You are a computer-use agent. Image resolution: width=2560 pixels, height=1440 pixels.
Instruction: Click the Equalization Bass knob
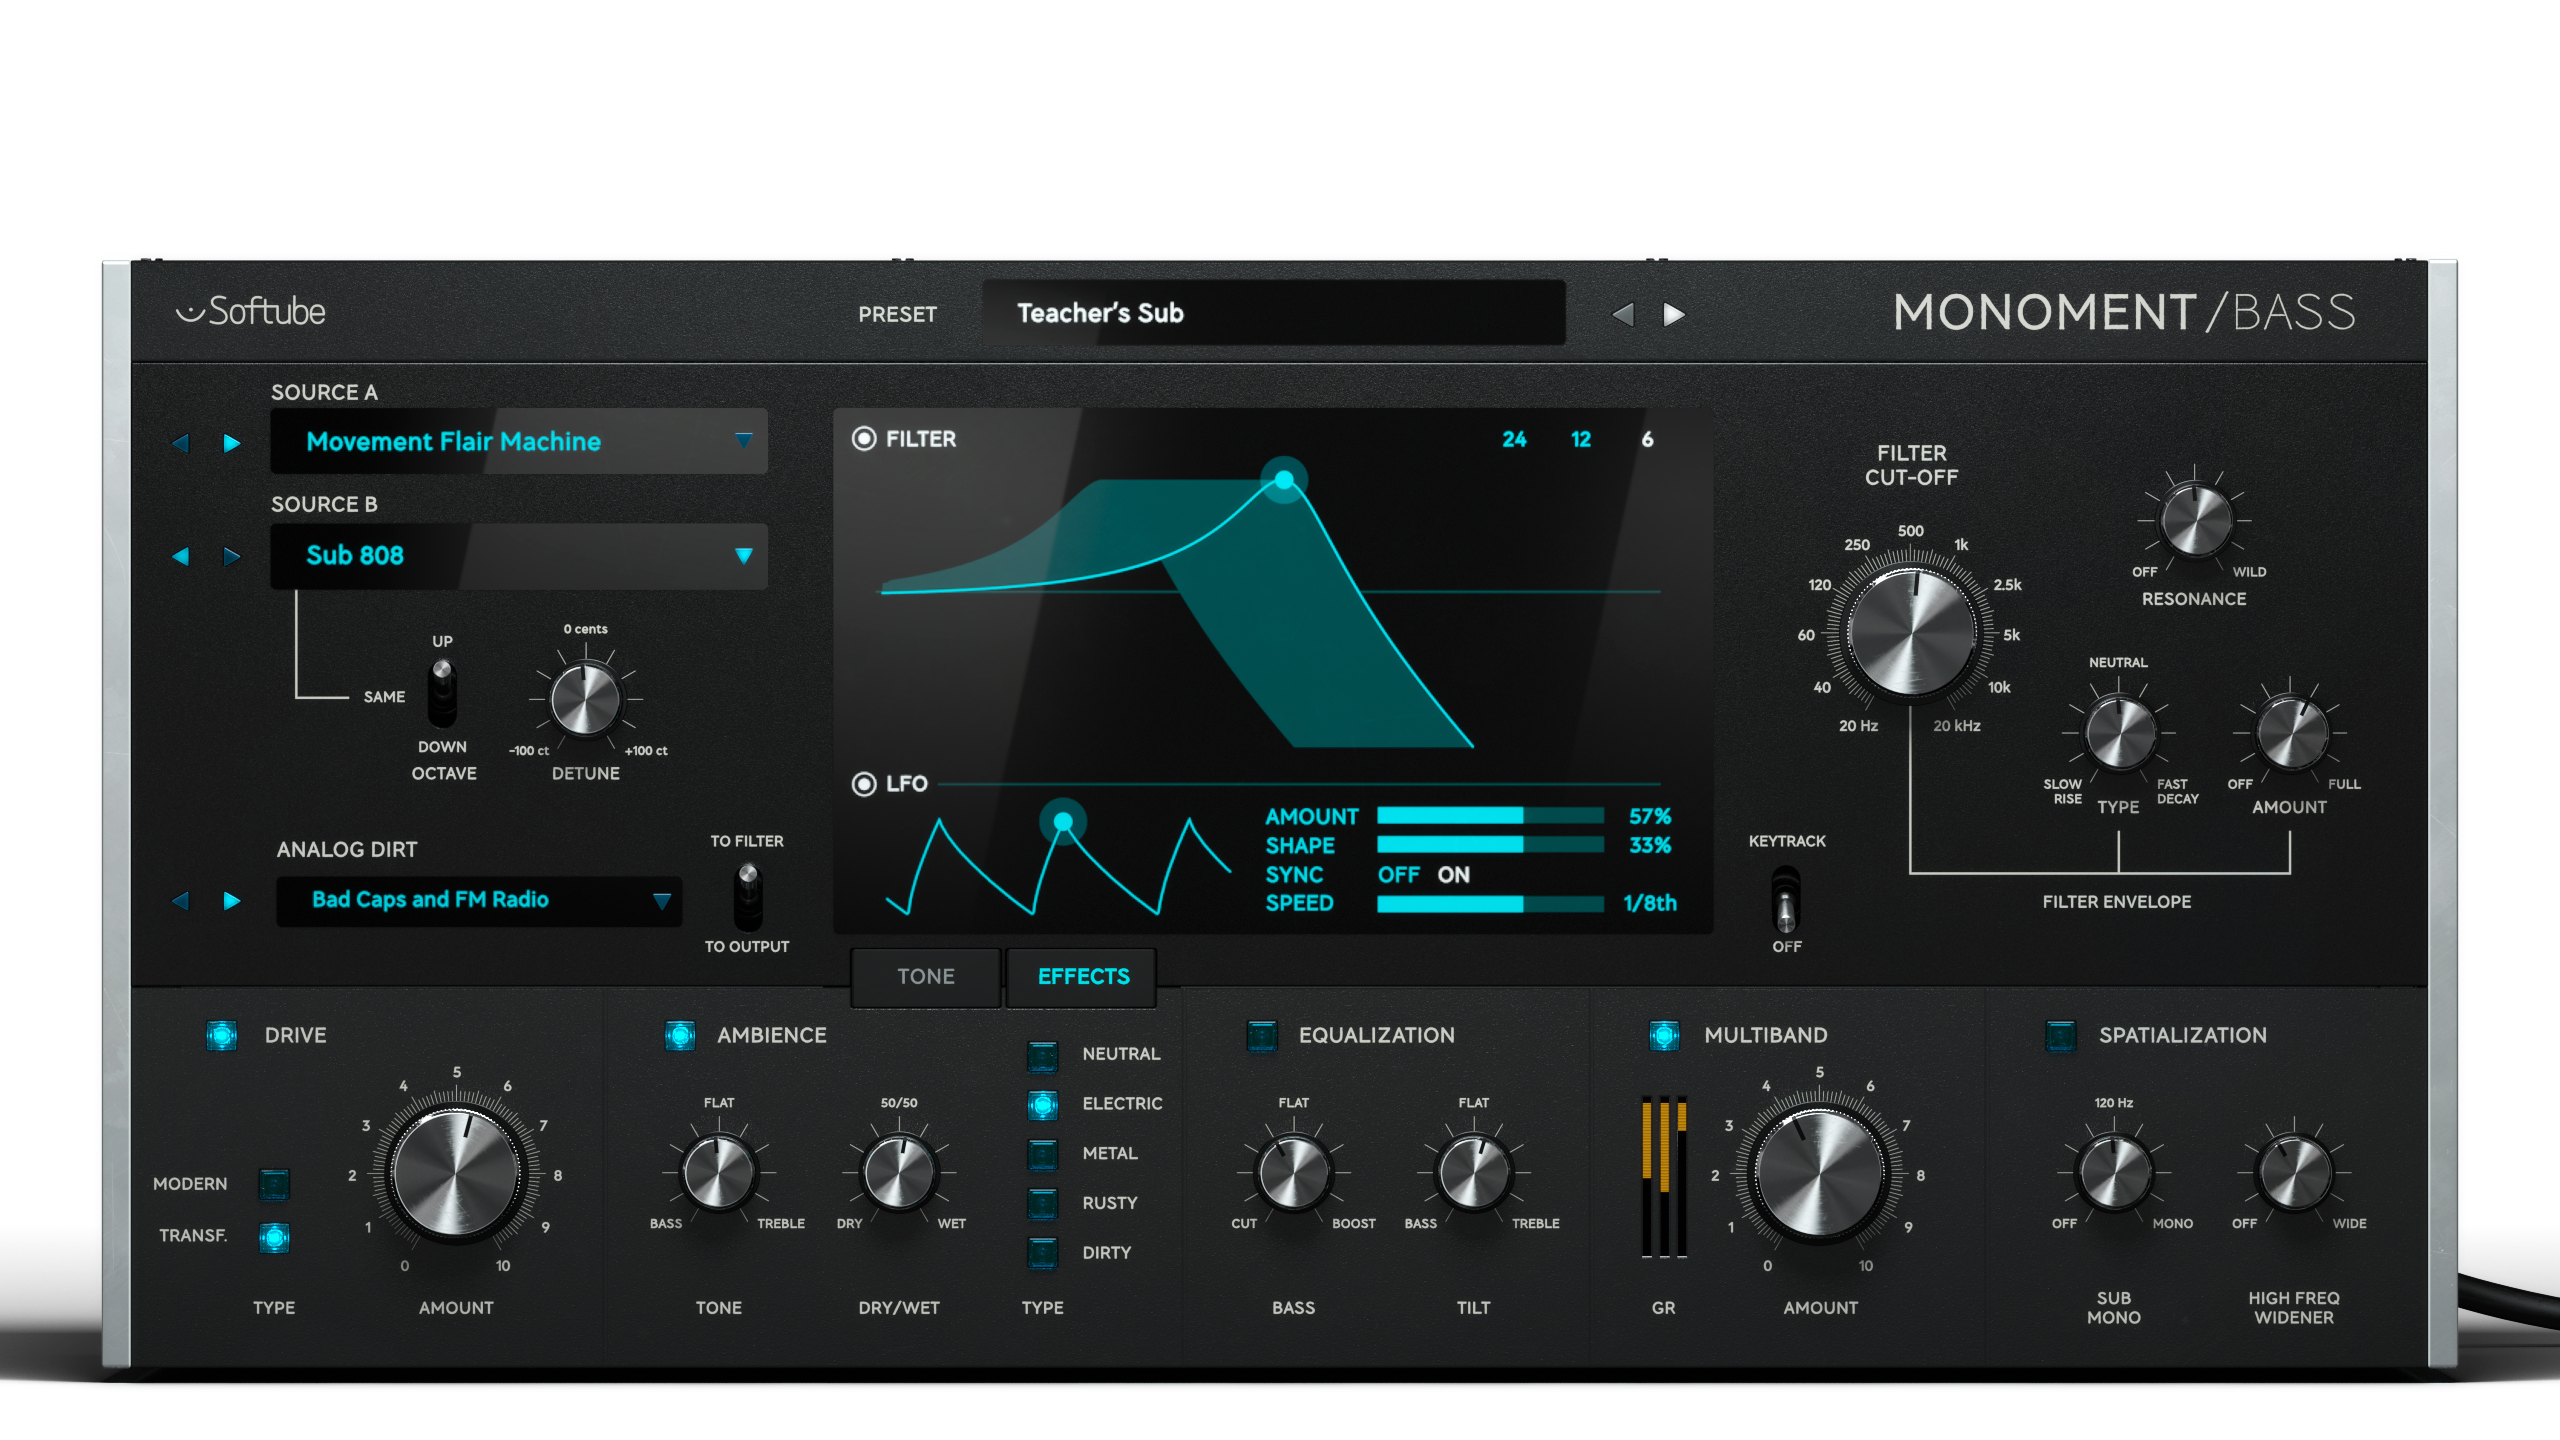tap(1293, 1172)
